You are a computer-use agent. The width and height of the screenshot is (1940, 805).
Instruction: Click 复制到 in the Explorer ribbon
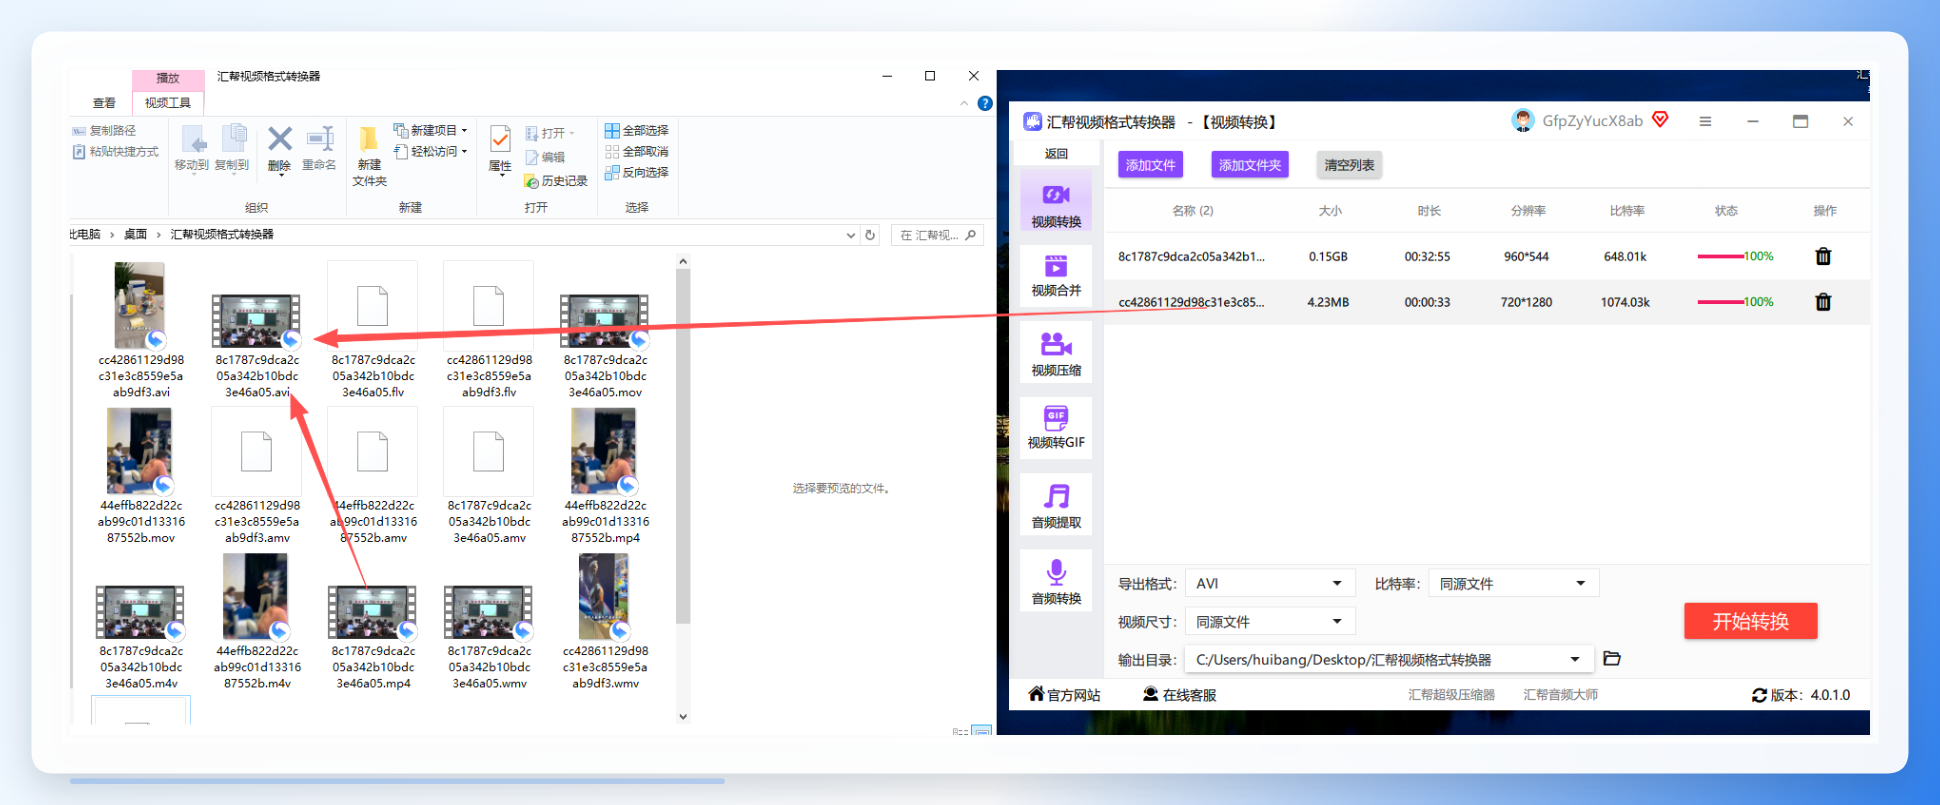pyautogui.click(x=232, y=148)
